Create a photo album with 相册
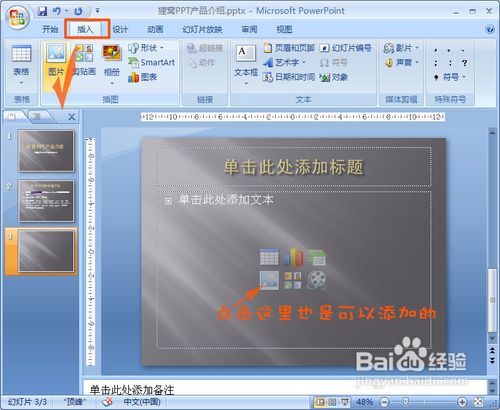This screenshot has width=500, height=410. point(112,60)
